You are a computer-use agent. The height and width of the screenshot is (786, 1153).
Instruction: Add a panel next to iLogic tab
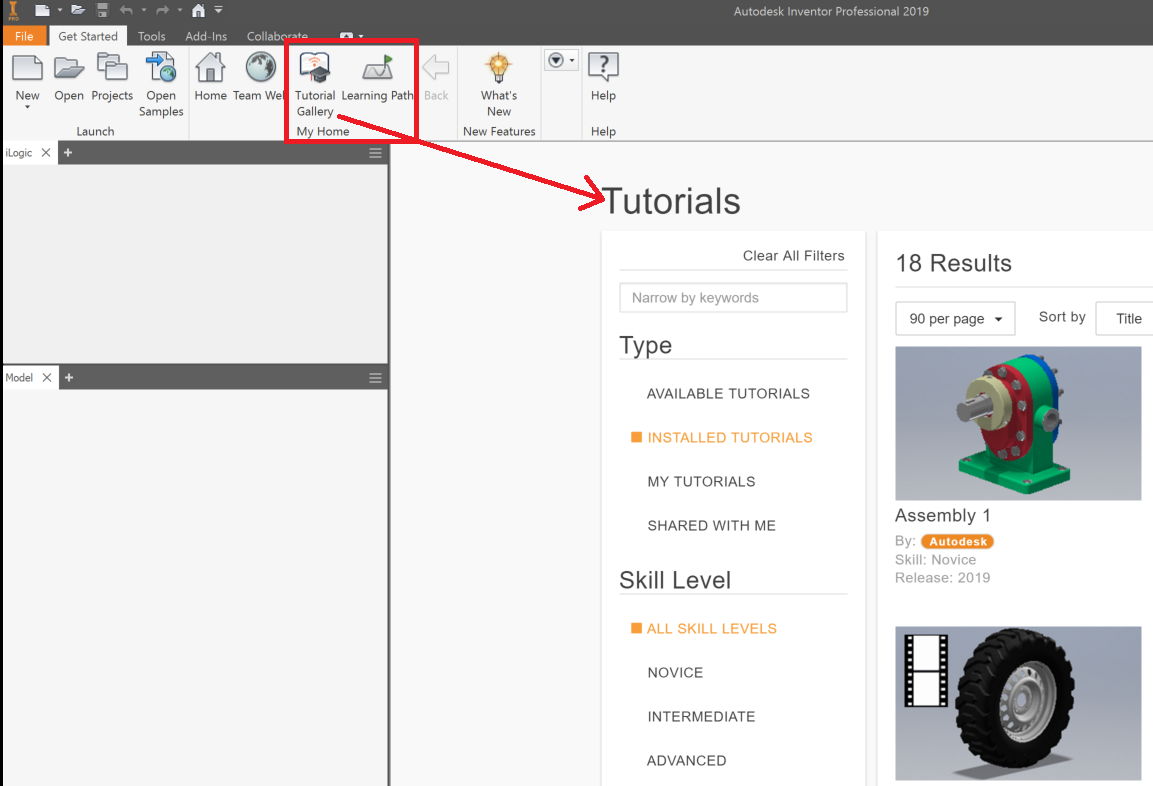tap(68, 152)
